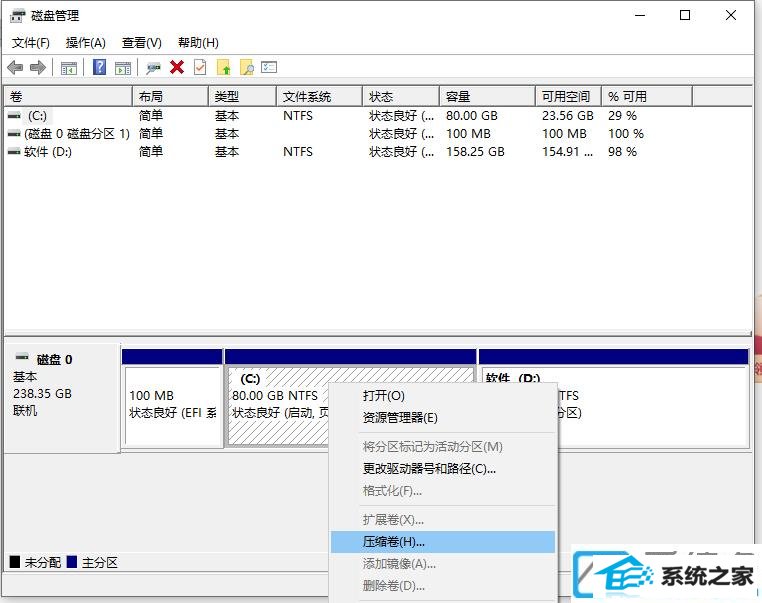The image size is (762, 603).
Task: Sort by the 可用空间 column header
Action: click(x=569, y=96)
